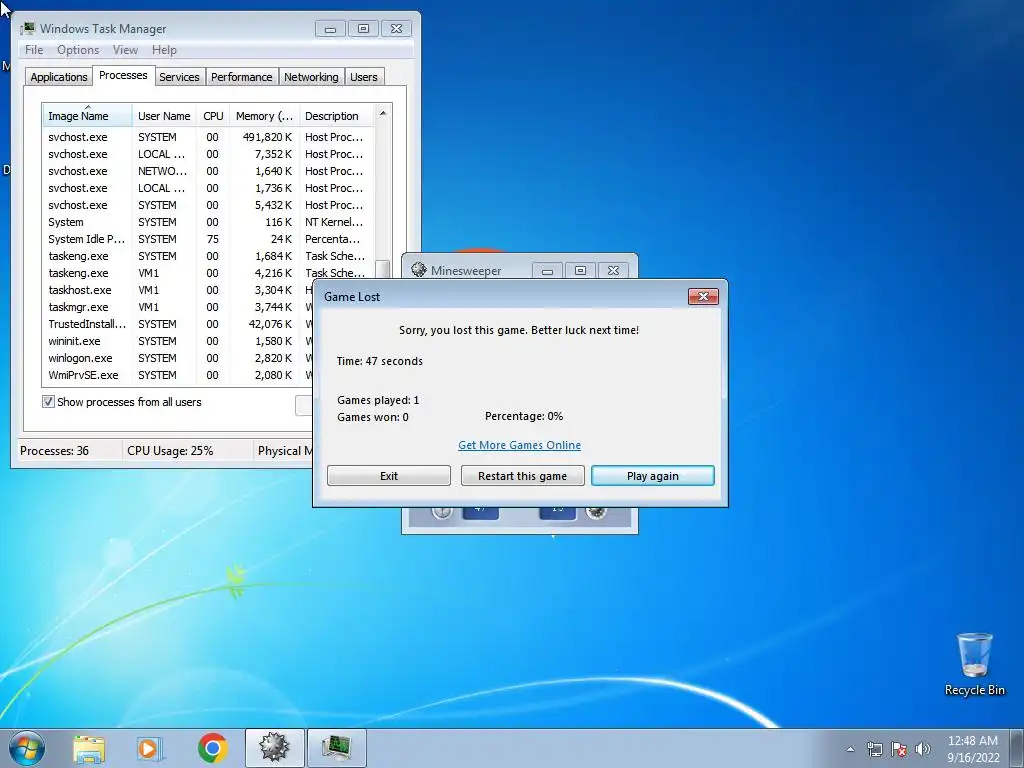Select the winlogon.exe process row
The width and height of the screenshot is (1024, 768).
pos(176,358)
